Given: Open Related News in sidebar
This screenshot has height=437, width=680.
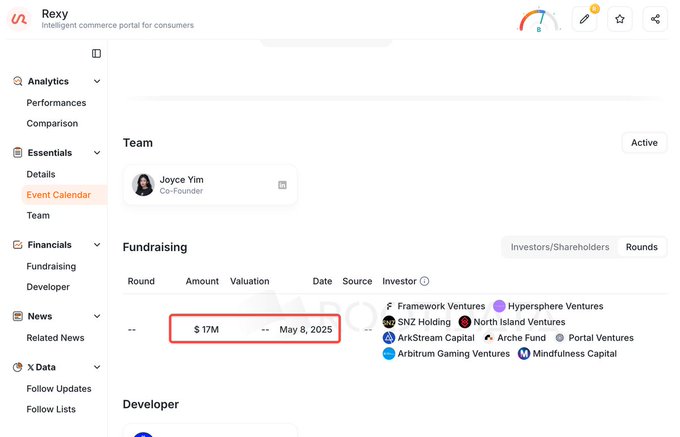Looking at the screenshot, I should click(x=55, y=338).
